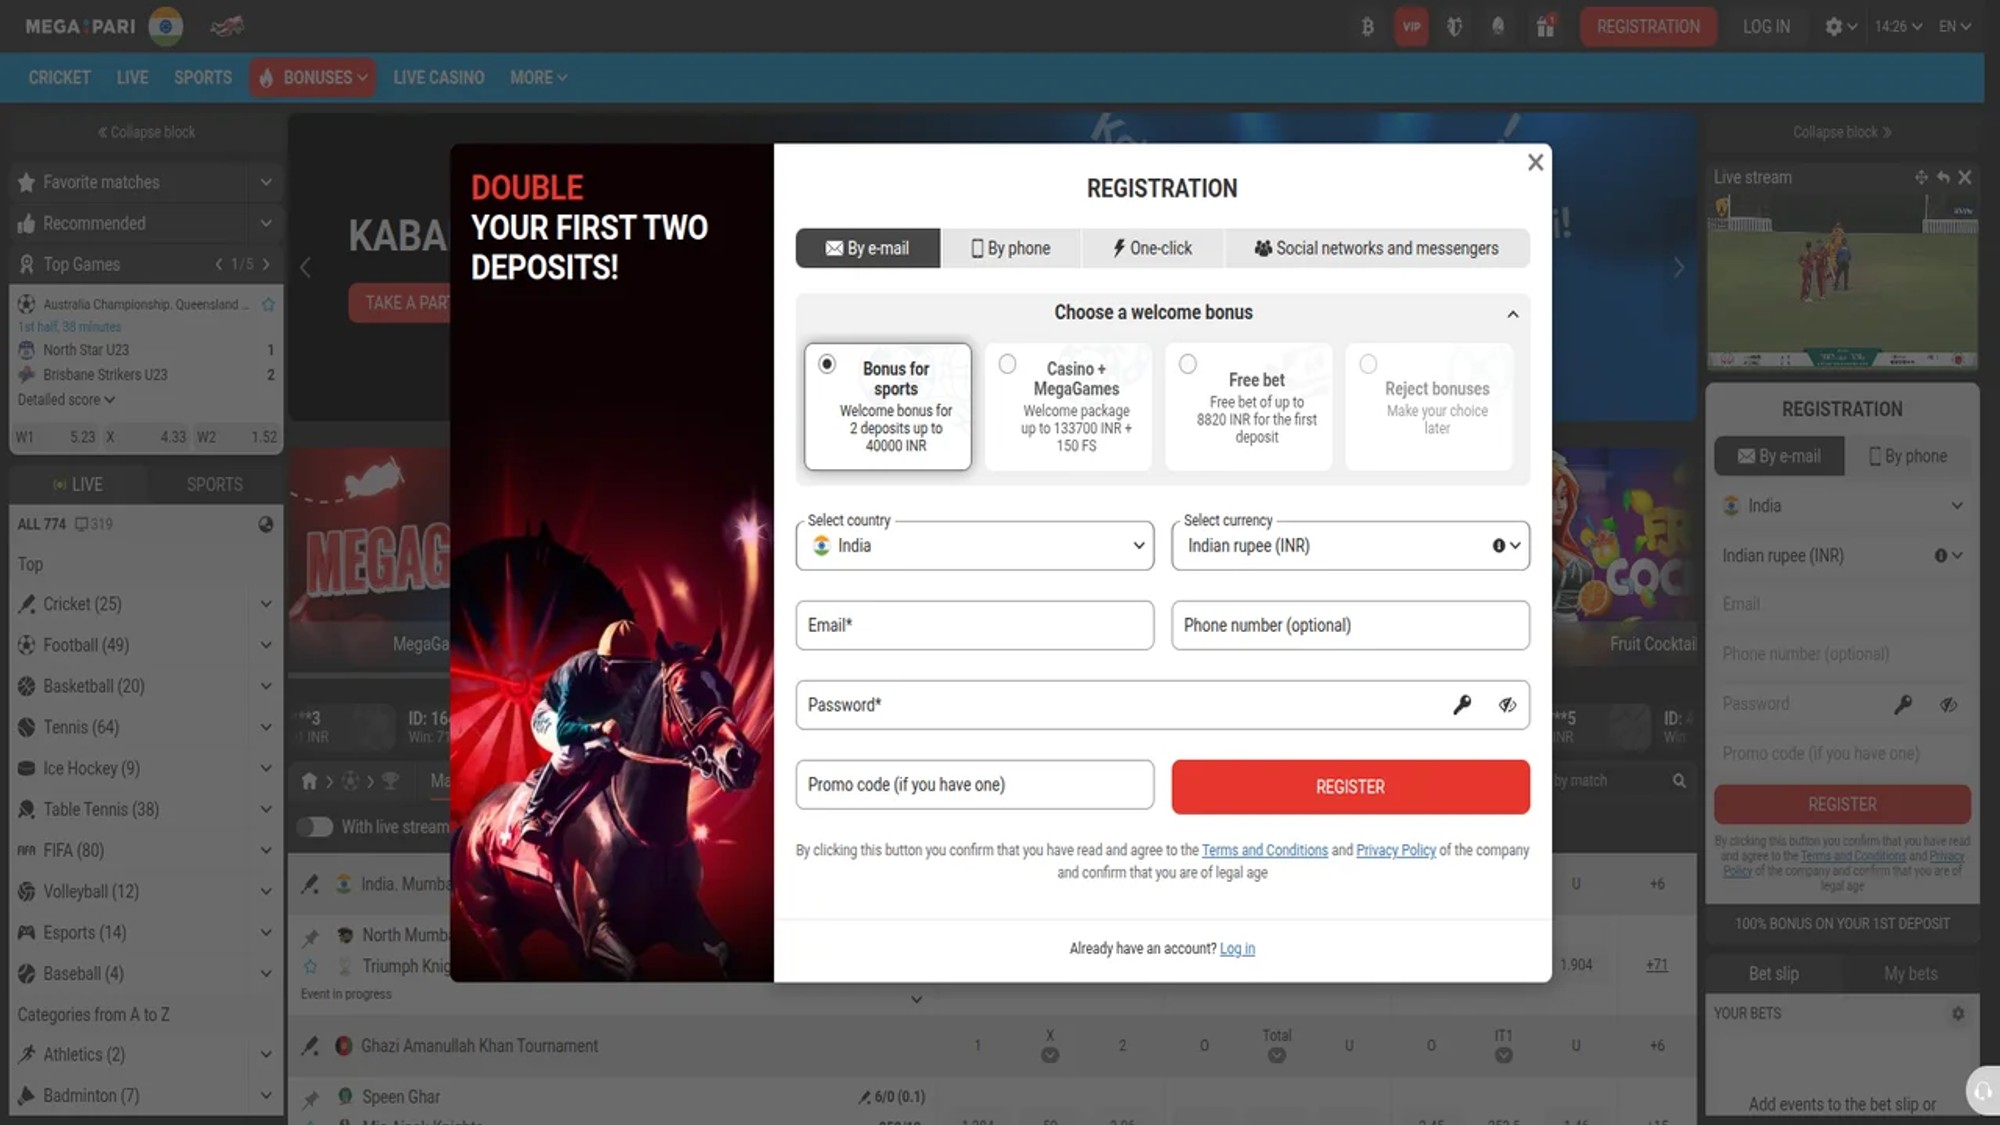Favorite the Australia Championship match star
Viewport: 2000px width, 1125px height.
pos(268,304)
